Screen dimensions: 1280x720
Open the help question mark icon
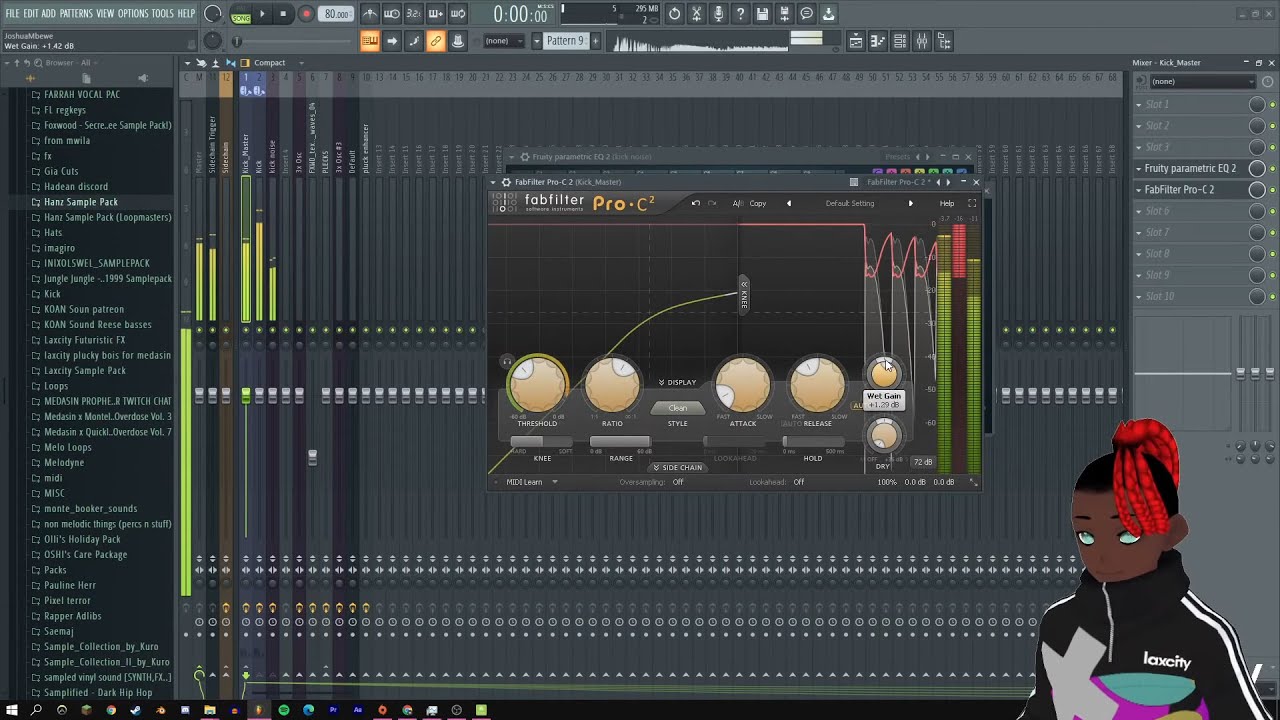click(x=740, y=14)
